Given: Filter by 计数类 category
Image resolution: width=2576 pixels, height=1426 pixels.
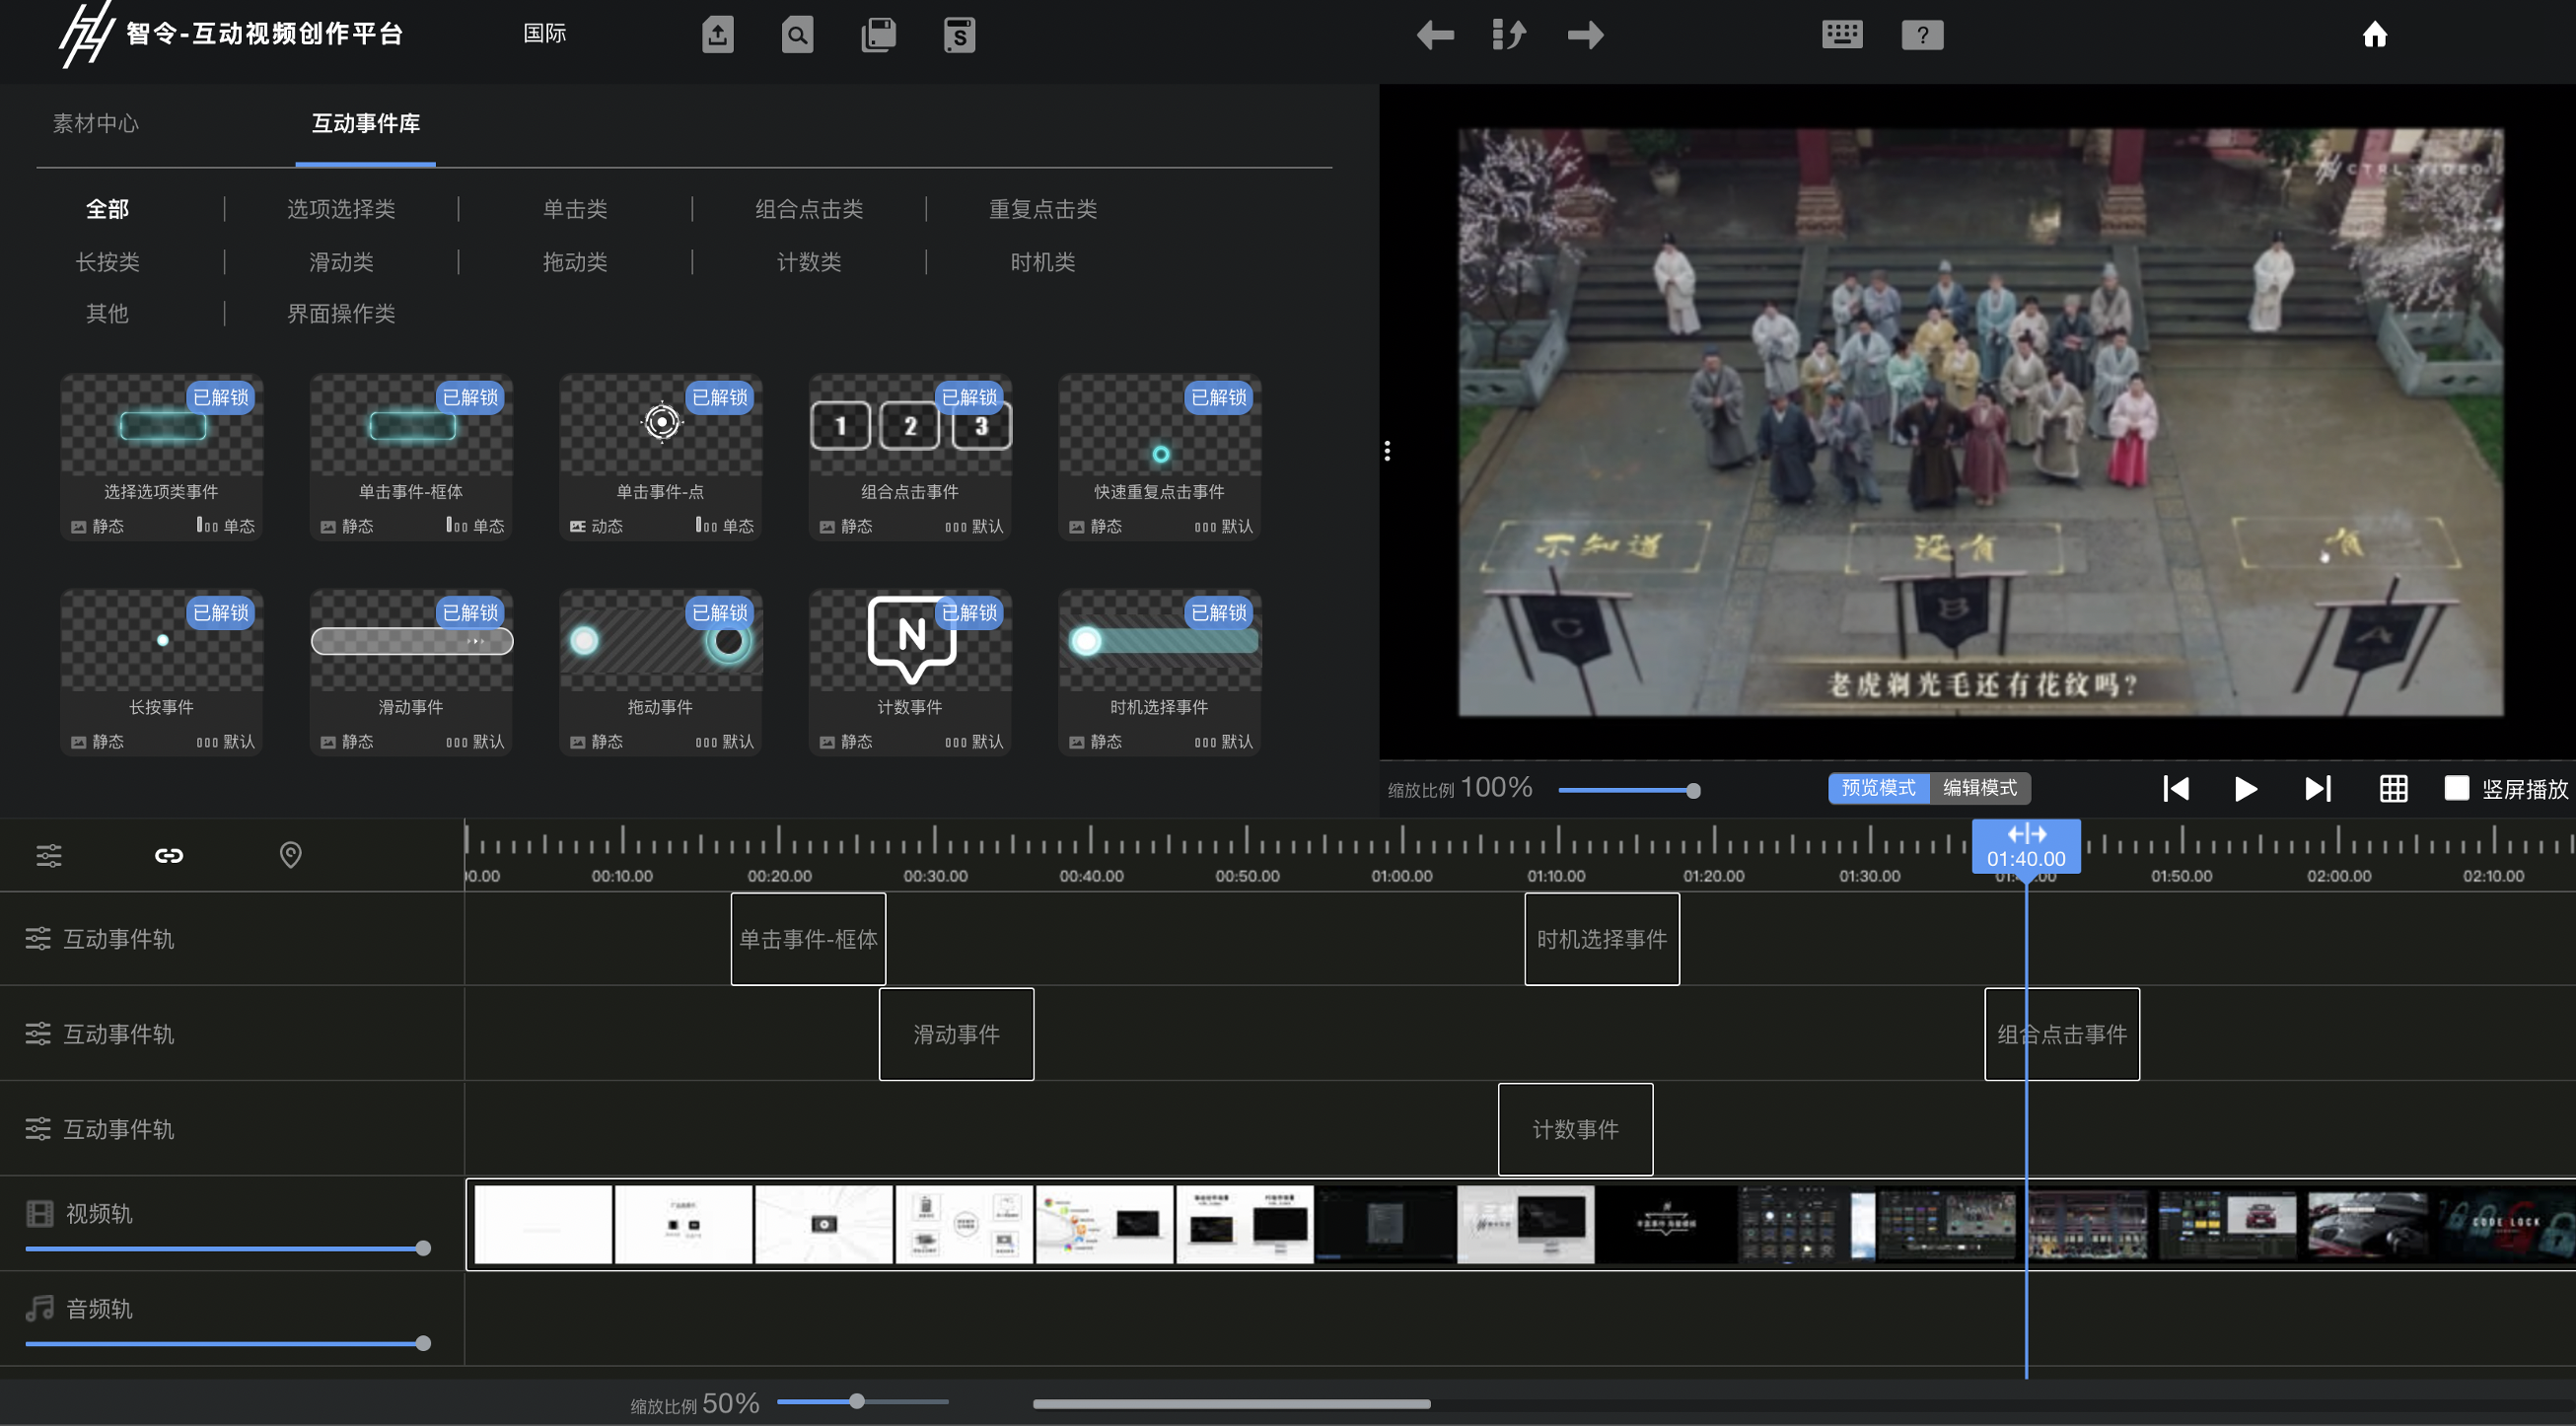Looking at the screenshot, I should pyautogui.click(x=809, y=262).
